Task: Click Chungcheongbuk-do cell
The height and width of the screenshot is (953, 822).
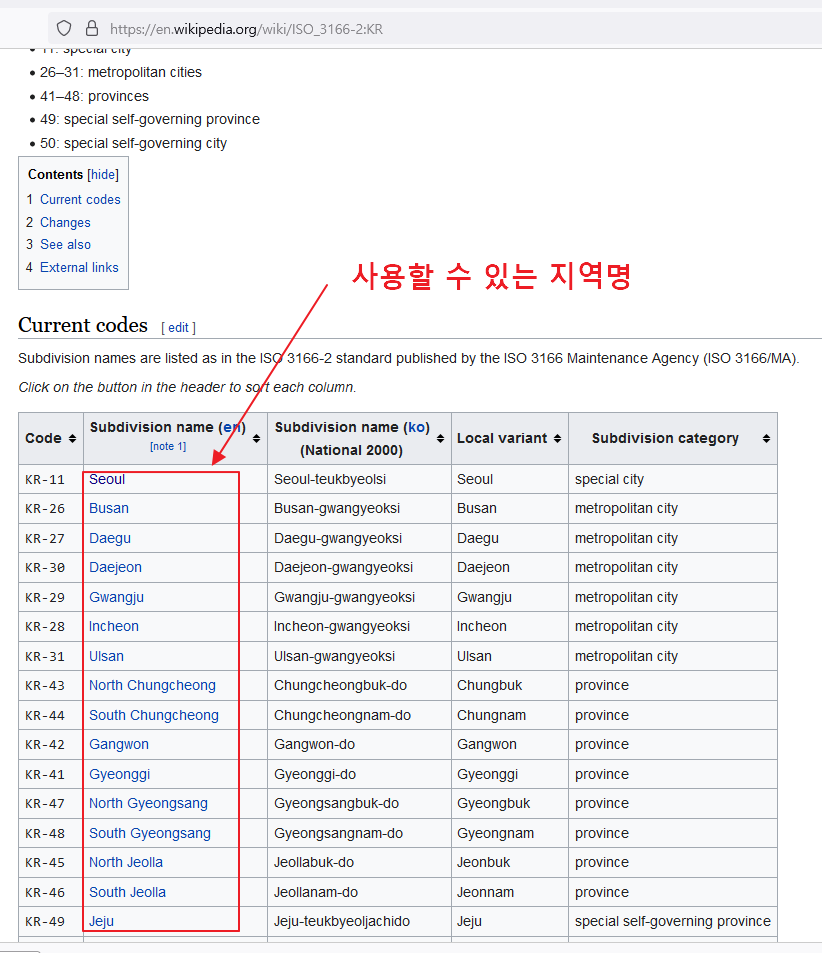Action: point(359,686)
